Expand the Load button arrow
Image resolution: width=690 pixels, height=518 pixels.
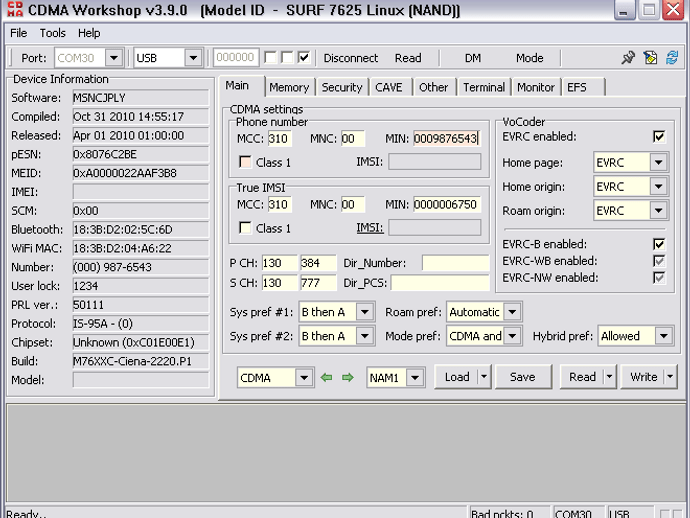point(484,377)
